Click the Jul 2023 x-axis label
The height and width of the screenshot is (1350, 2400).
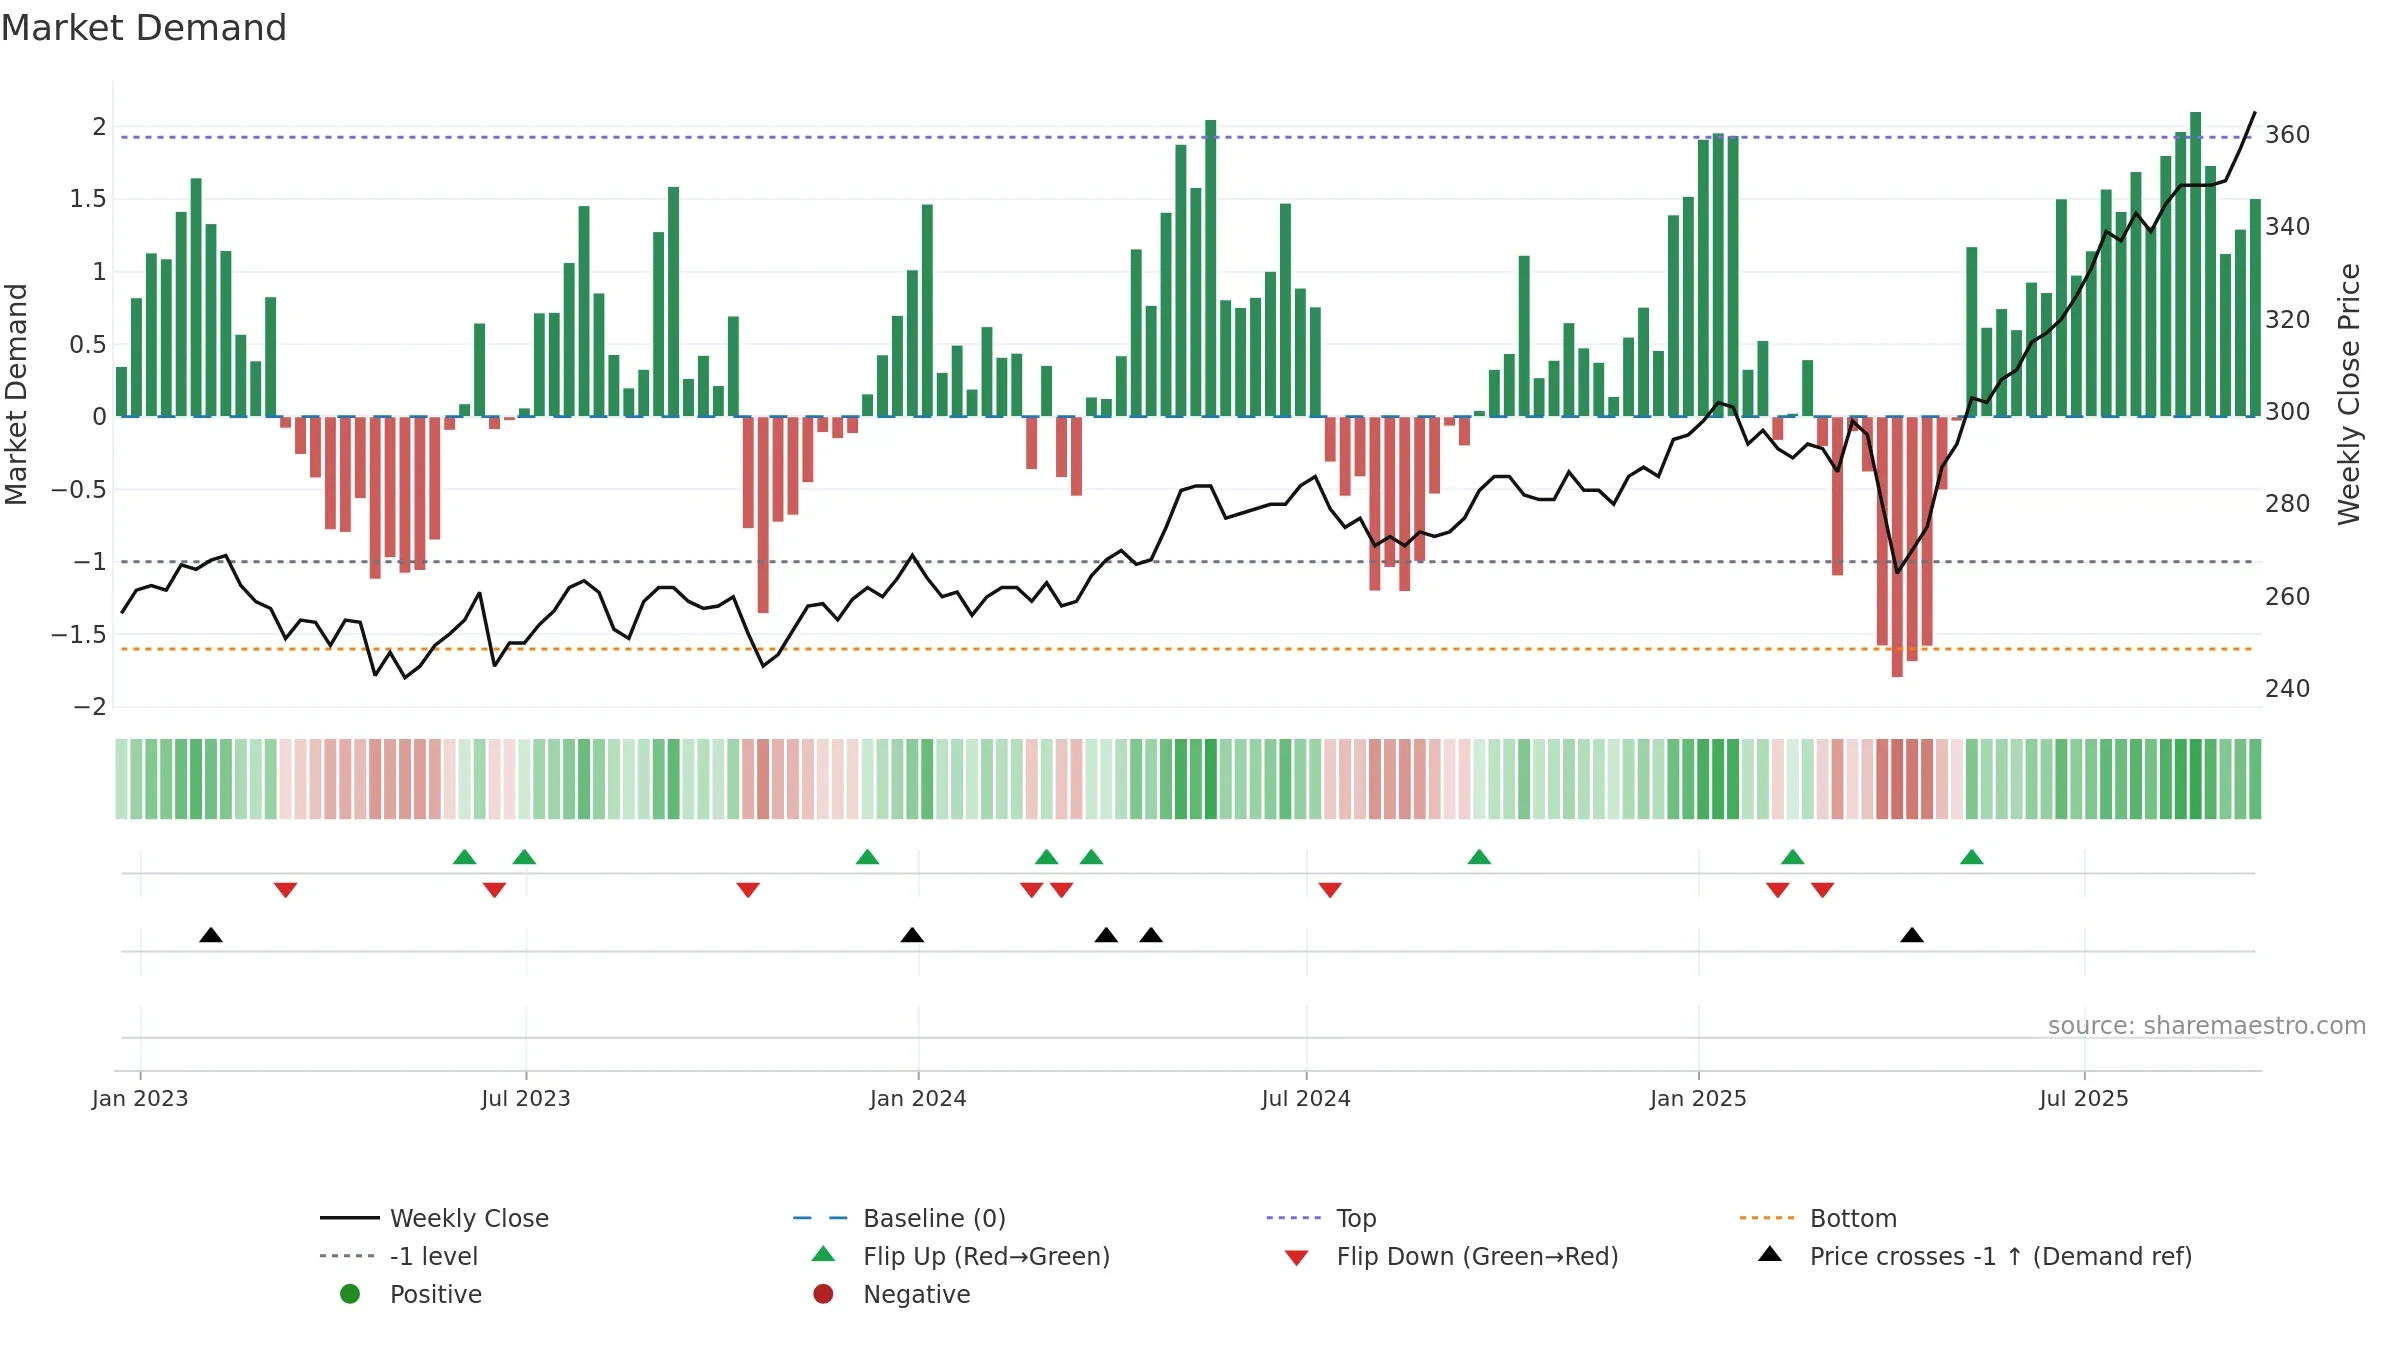pyautogui.click(x=526, y=1098)
